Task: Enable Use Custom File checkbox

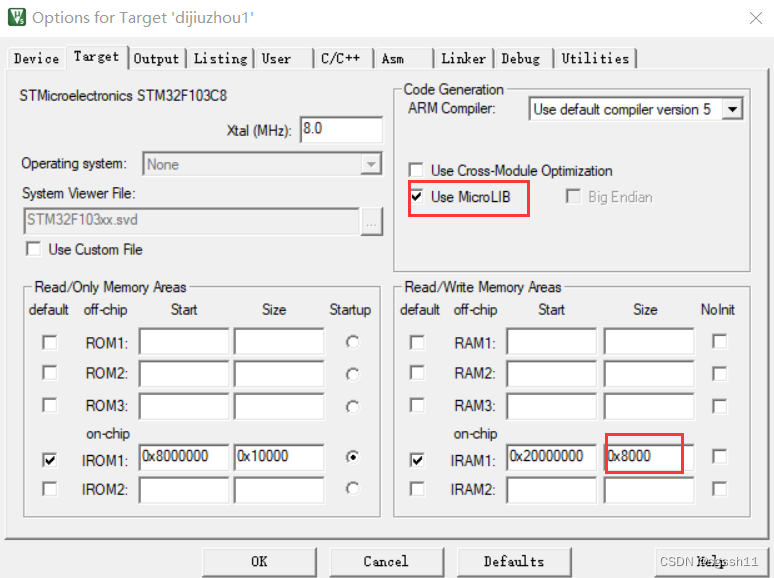Action: tap(34, 249)
